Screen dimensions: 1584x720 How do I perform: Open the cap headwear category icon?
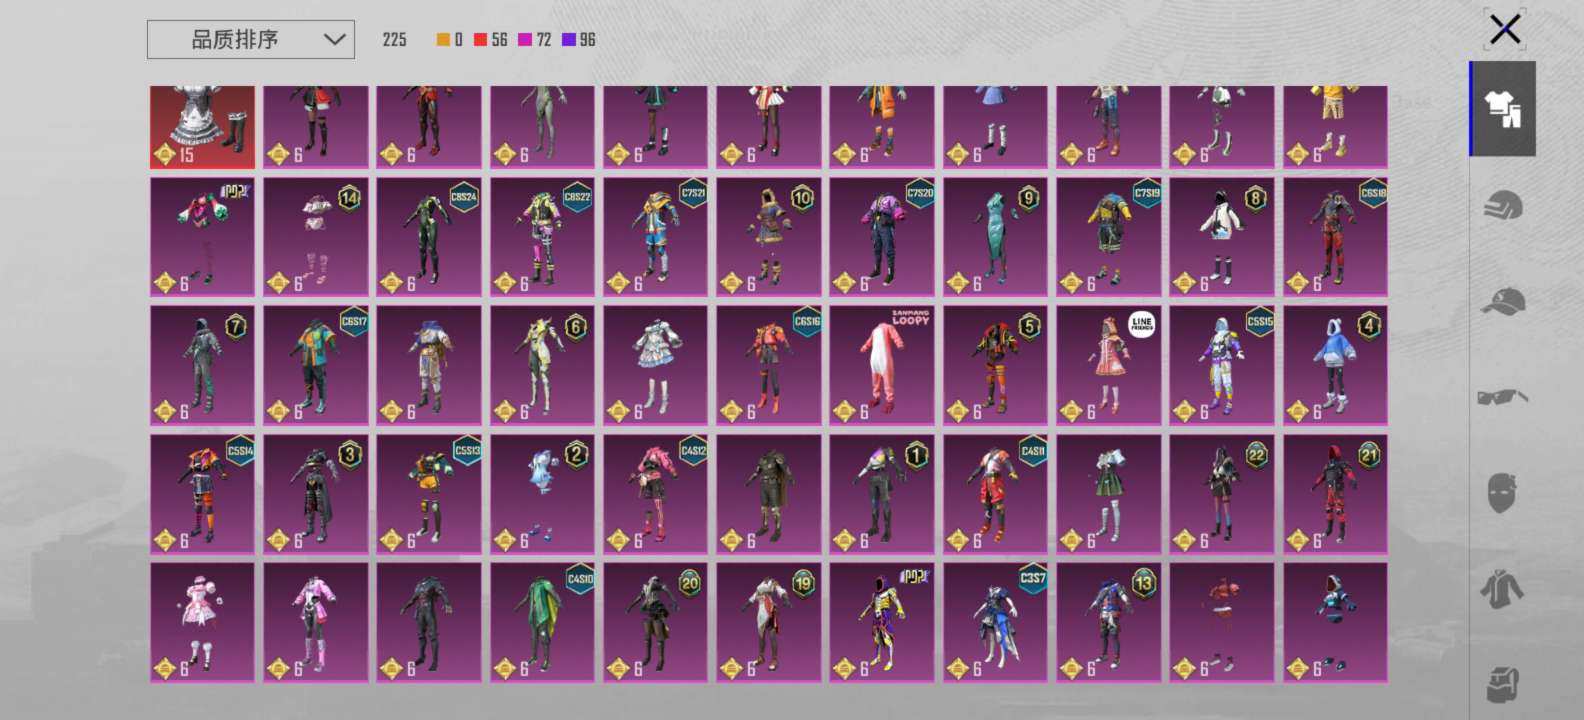[x=1503, y=301]
